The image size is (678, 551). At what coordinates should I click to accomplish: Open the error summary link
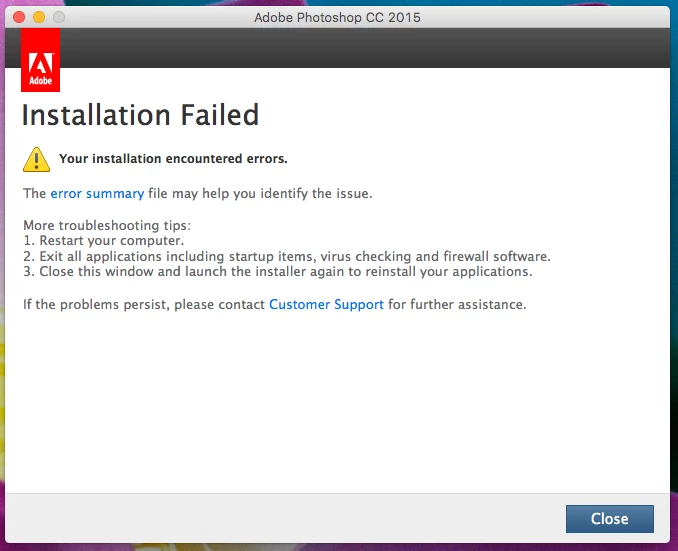point(97,193)
